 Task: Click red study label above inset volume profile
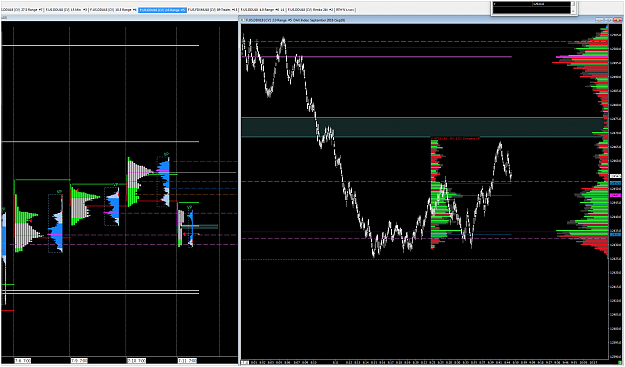[456, 138]
